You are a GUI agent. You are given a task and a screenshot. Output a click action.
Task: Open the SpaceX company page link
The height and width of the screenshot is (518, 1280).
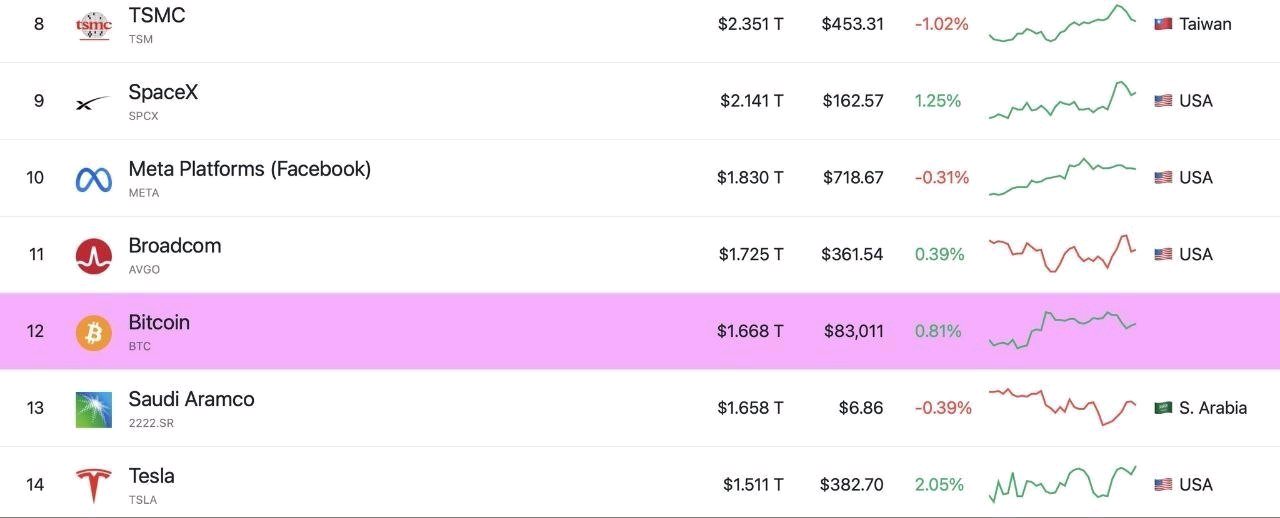[x=163, y=92]
